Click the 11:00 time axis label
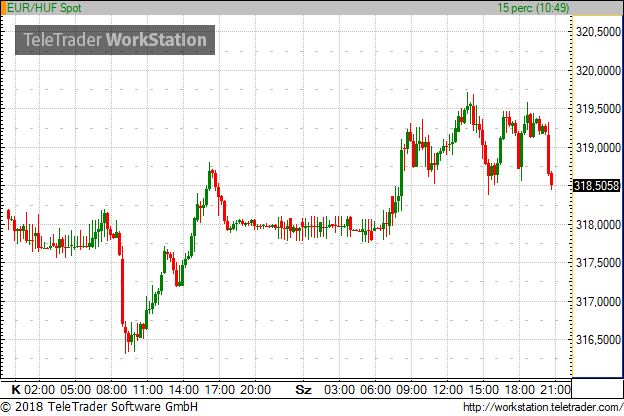This screenshot has width=624, height=416. pos(147,389)
